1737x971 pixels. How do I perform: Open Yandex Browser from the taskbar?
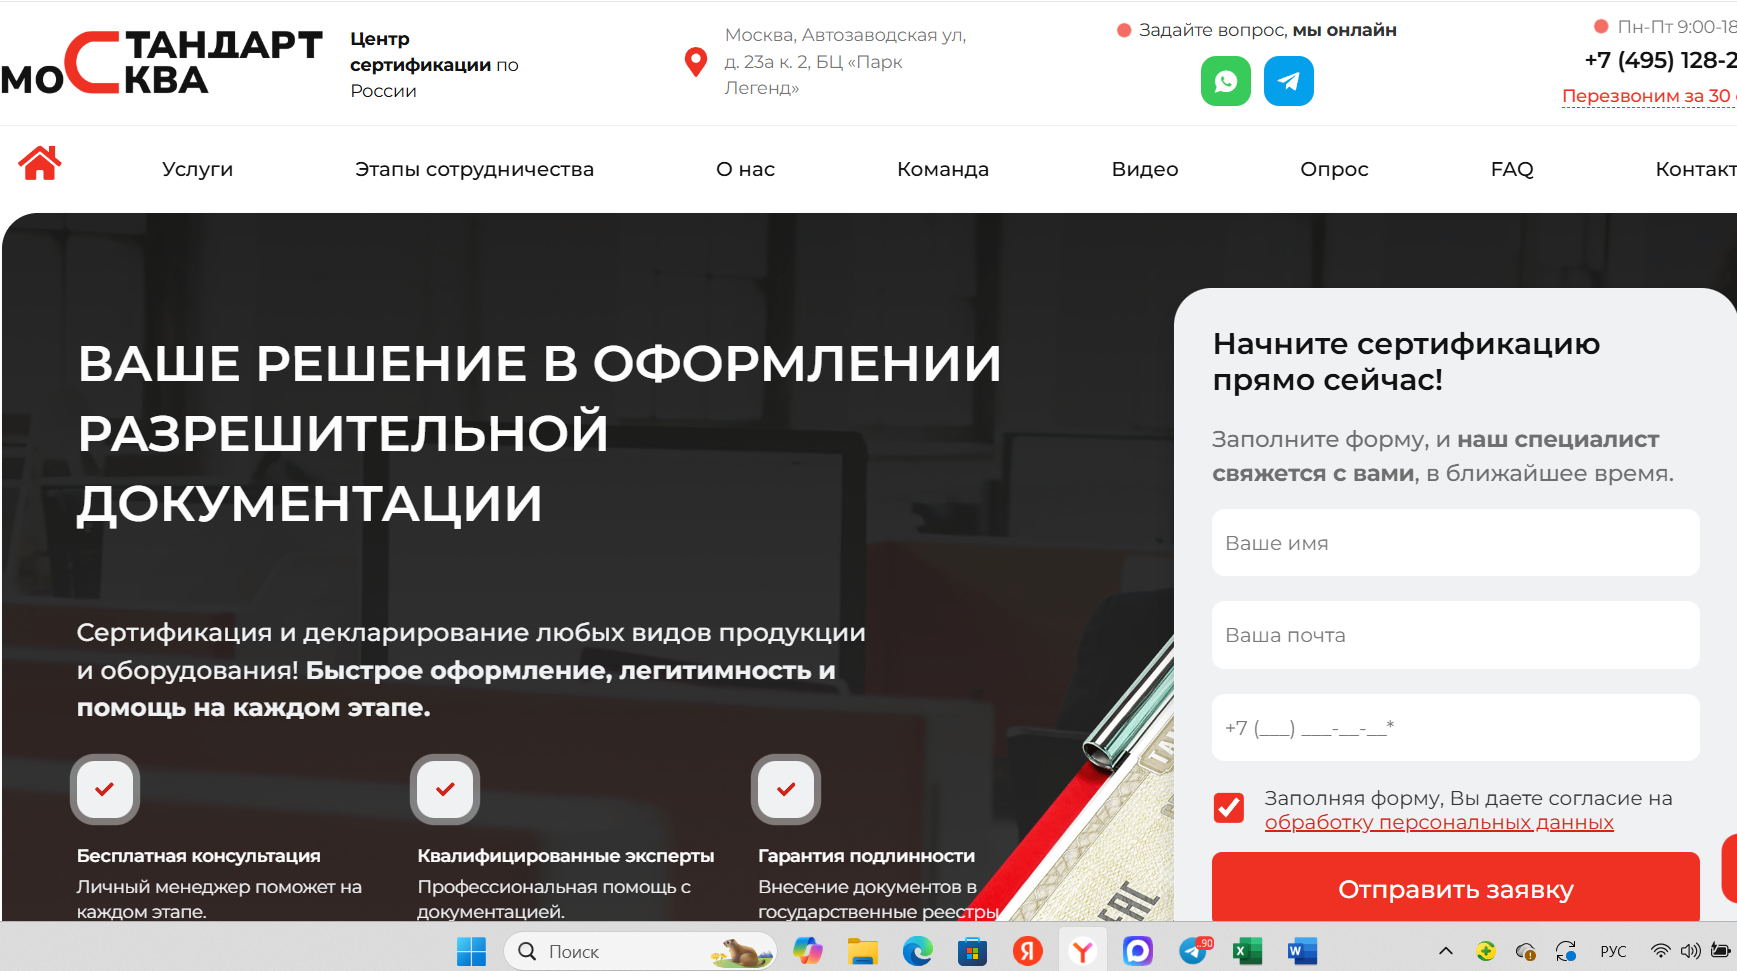click(x=1083, y=951)
